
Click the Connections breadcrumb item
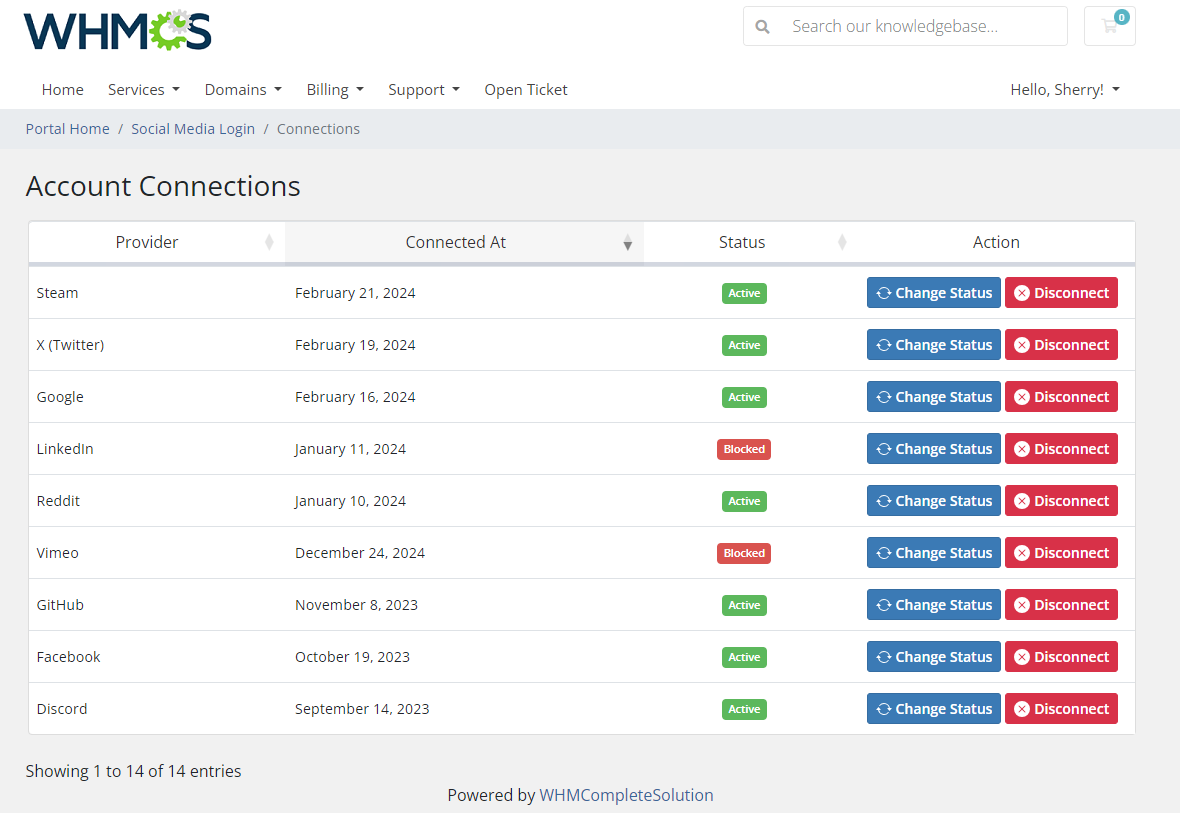318,129
